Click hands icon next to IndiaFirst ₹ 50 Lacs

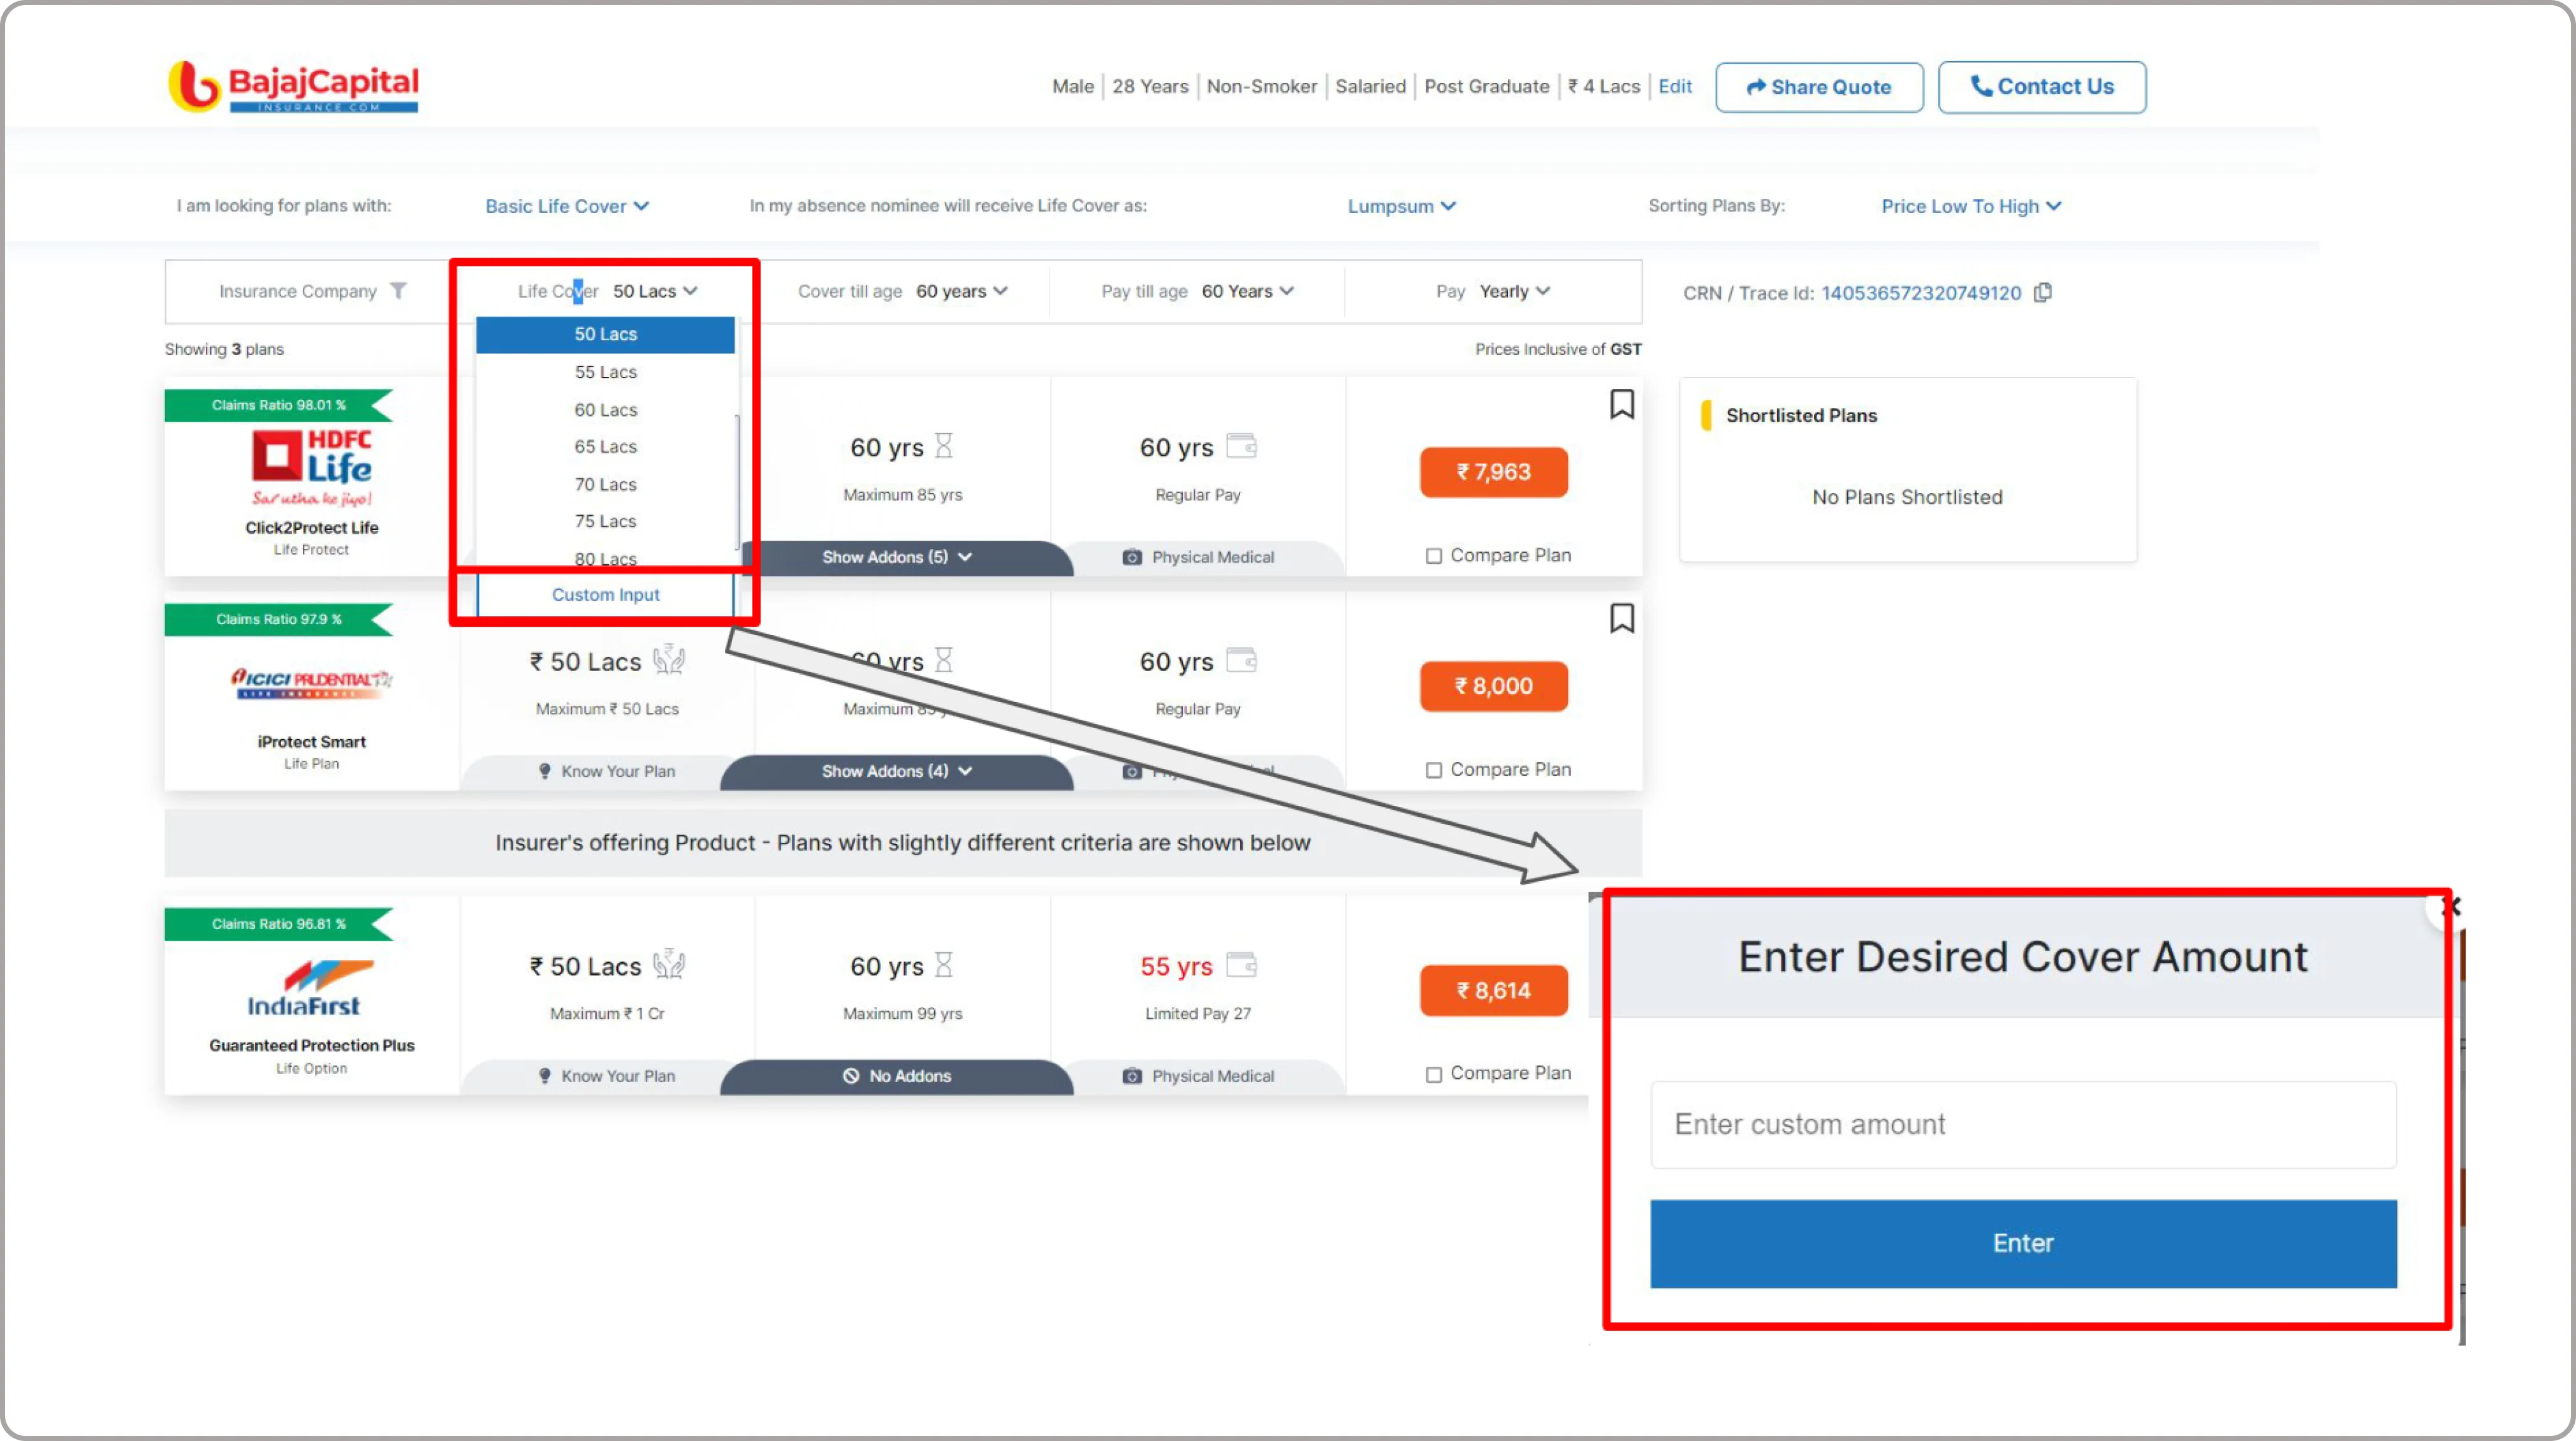668,964
